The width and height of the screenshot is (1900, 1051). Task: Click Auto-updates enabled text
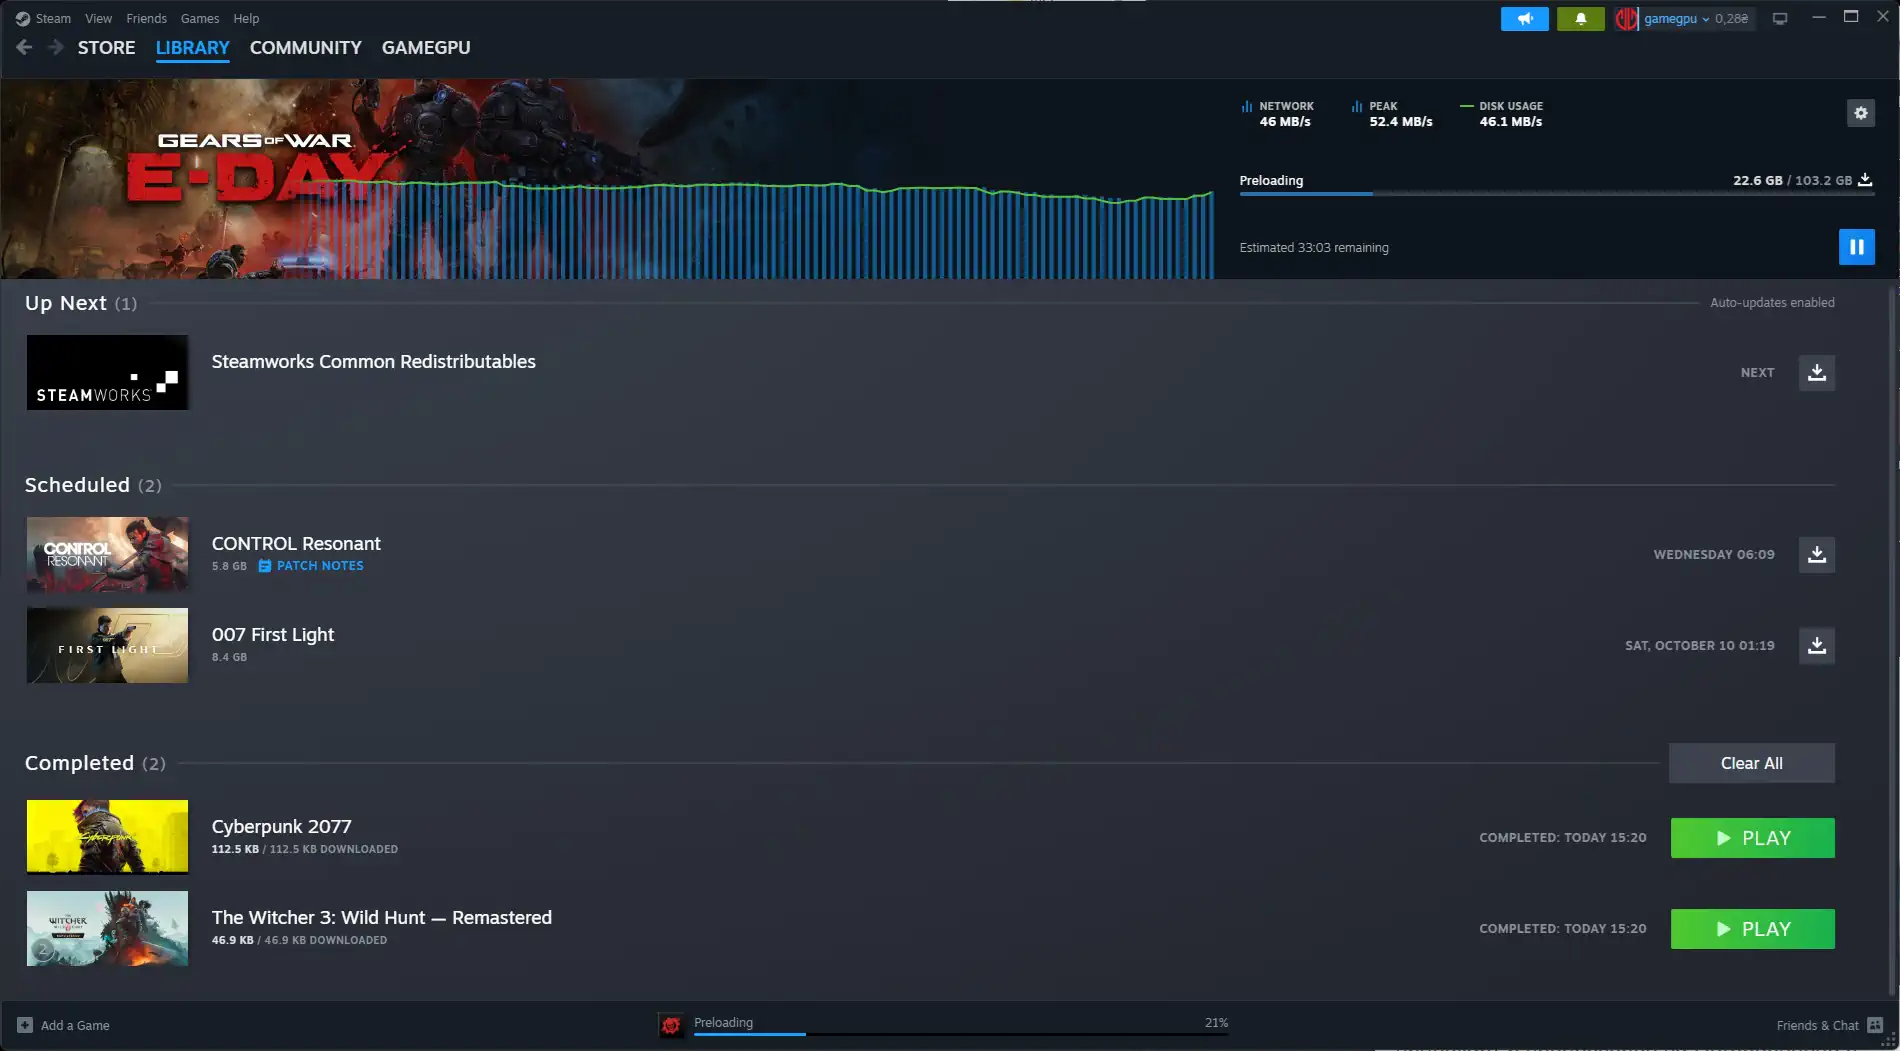tap(1772, 302)
